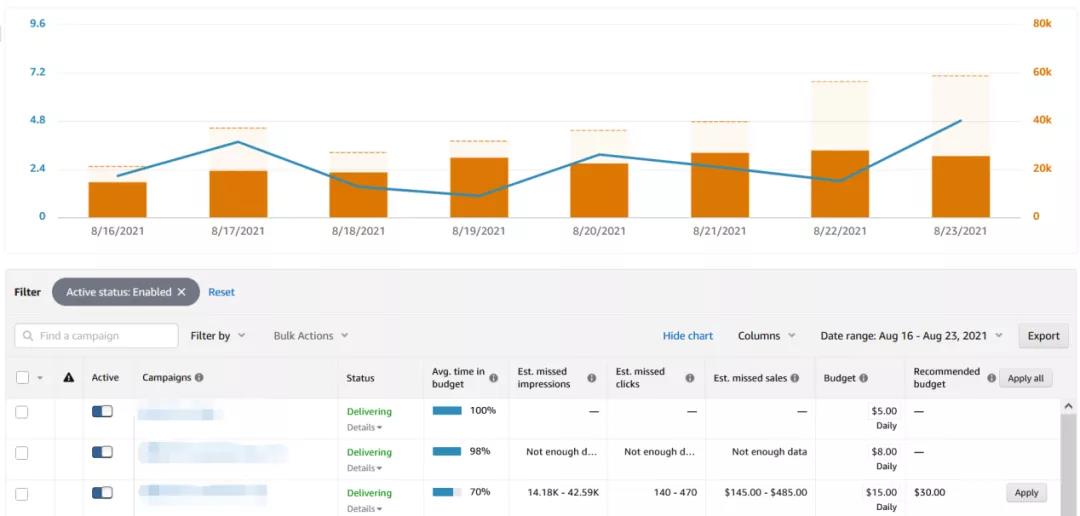Click info icon for Recommended budget column
Viewport: 1080px width, 516px height.
(x=991, y=378)
